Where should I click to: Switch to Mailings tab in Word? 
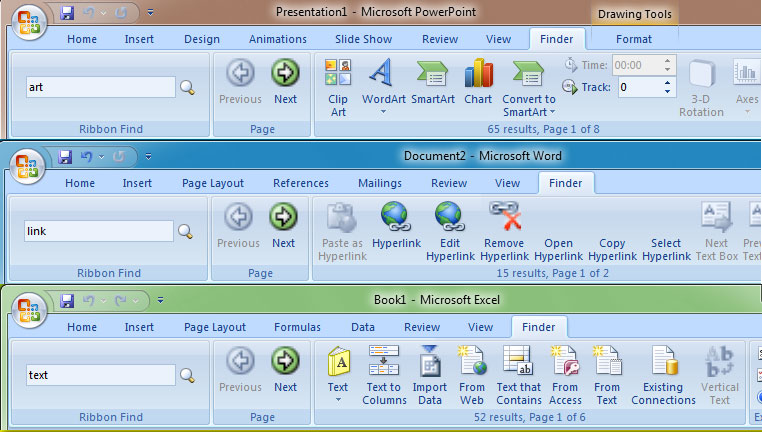click(x=380, y=183)
